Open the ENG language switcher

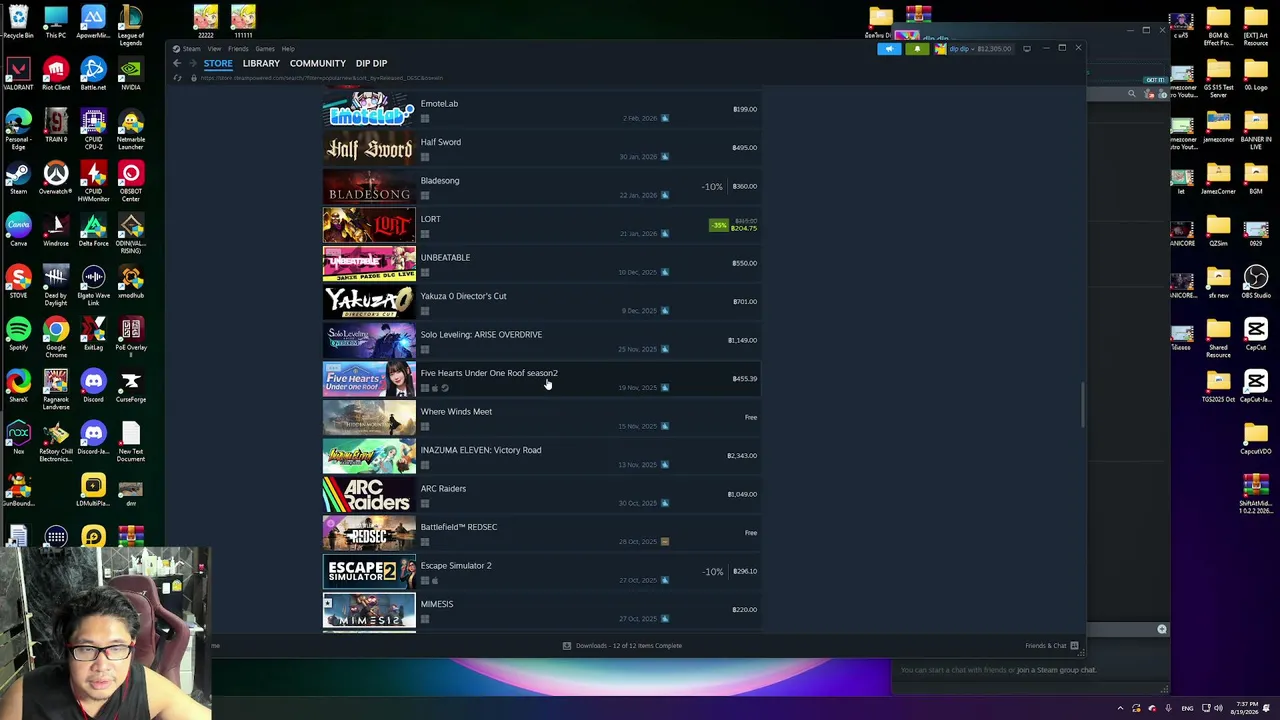click(1187, 709)
